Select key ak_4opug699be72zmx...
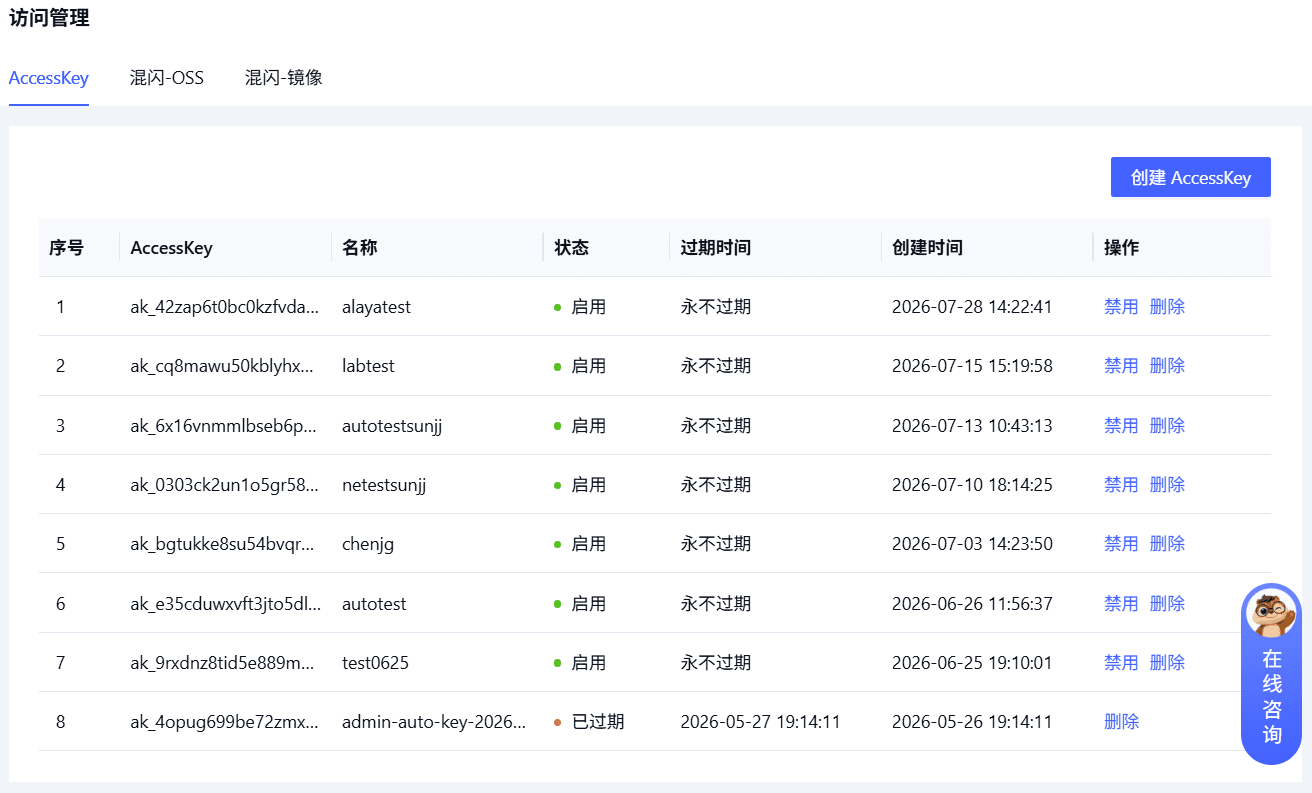The height and width of the screenshot is (793, 1312). tap(225, 722)
